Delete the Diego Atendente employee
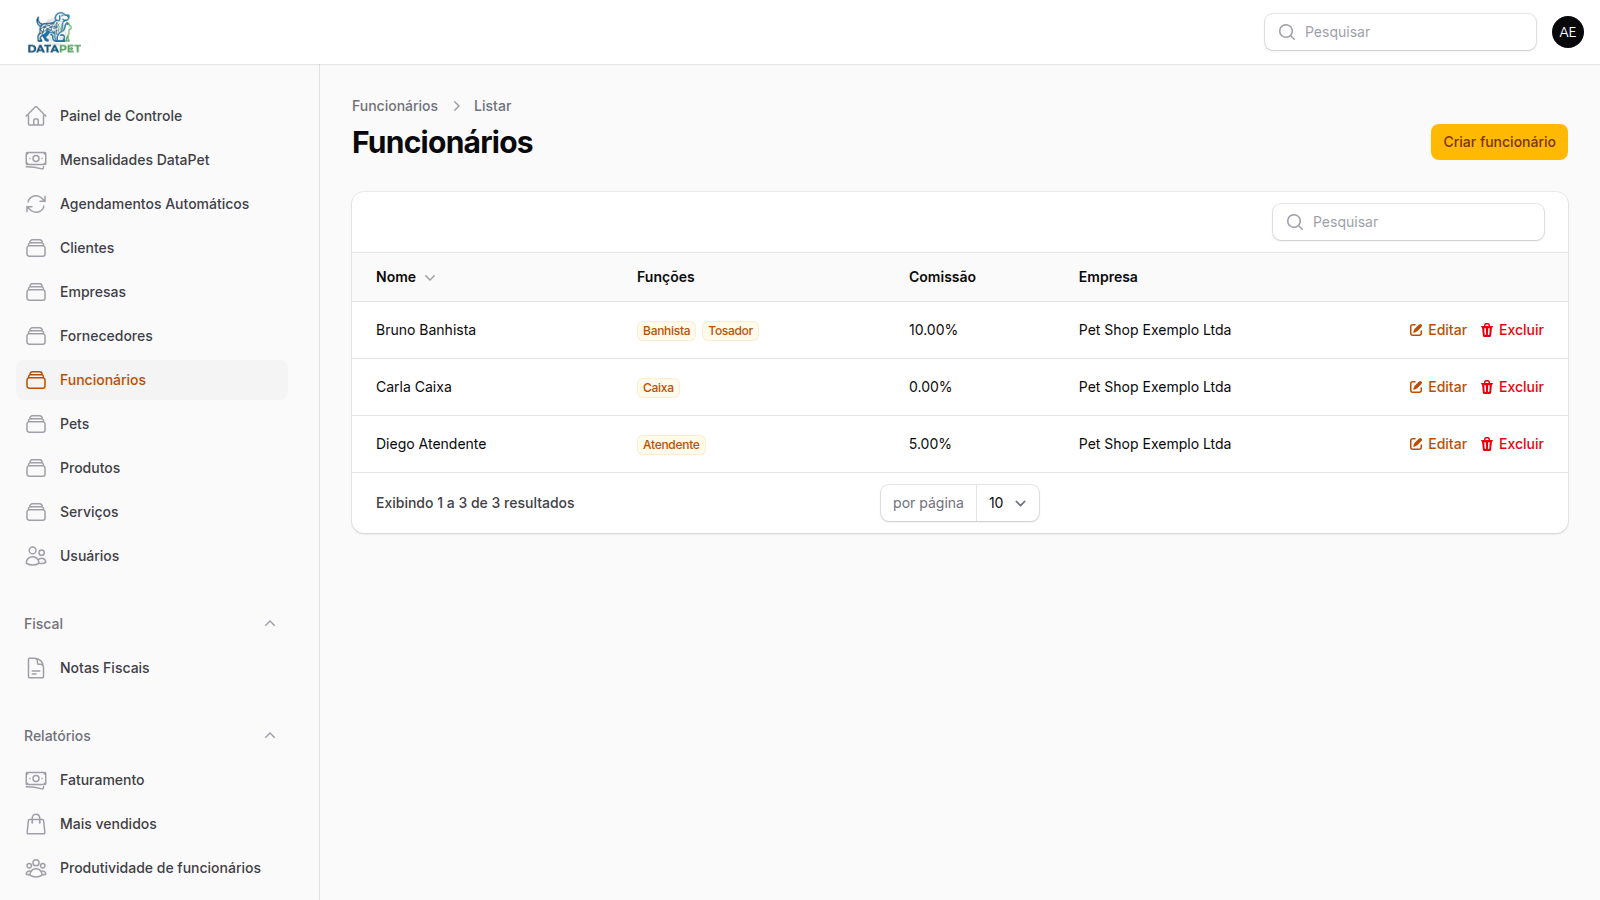1600x900 pixels. point(1512,444)
